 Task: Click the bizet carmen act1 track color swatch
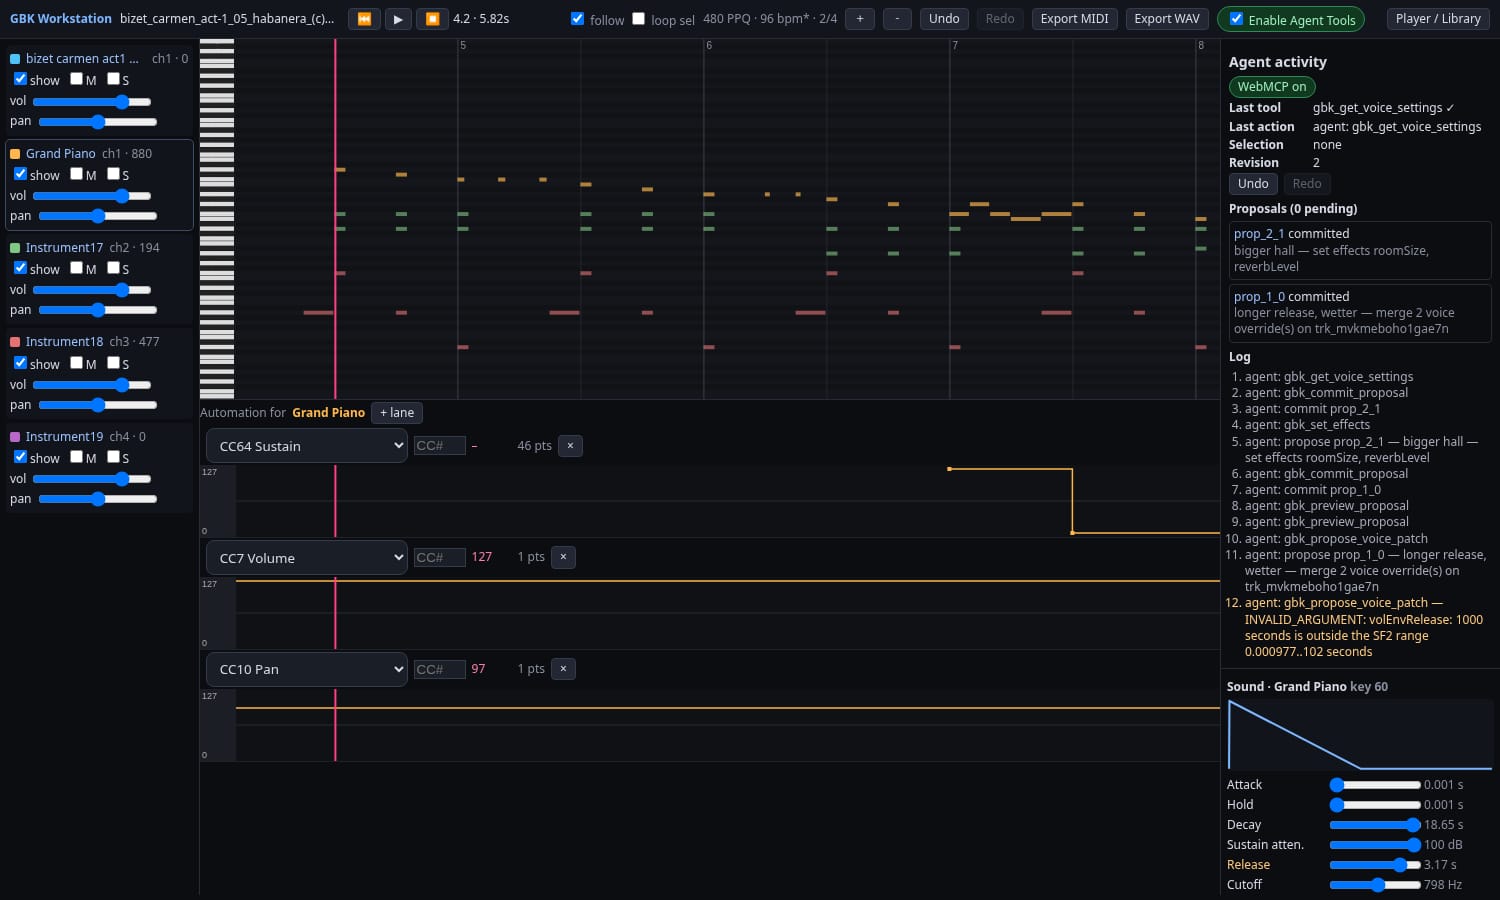click(15, 59)
